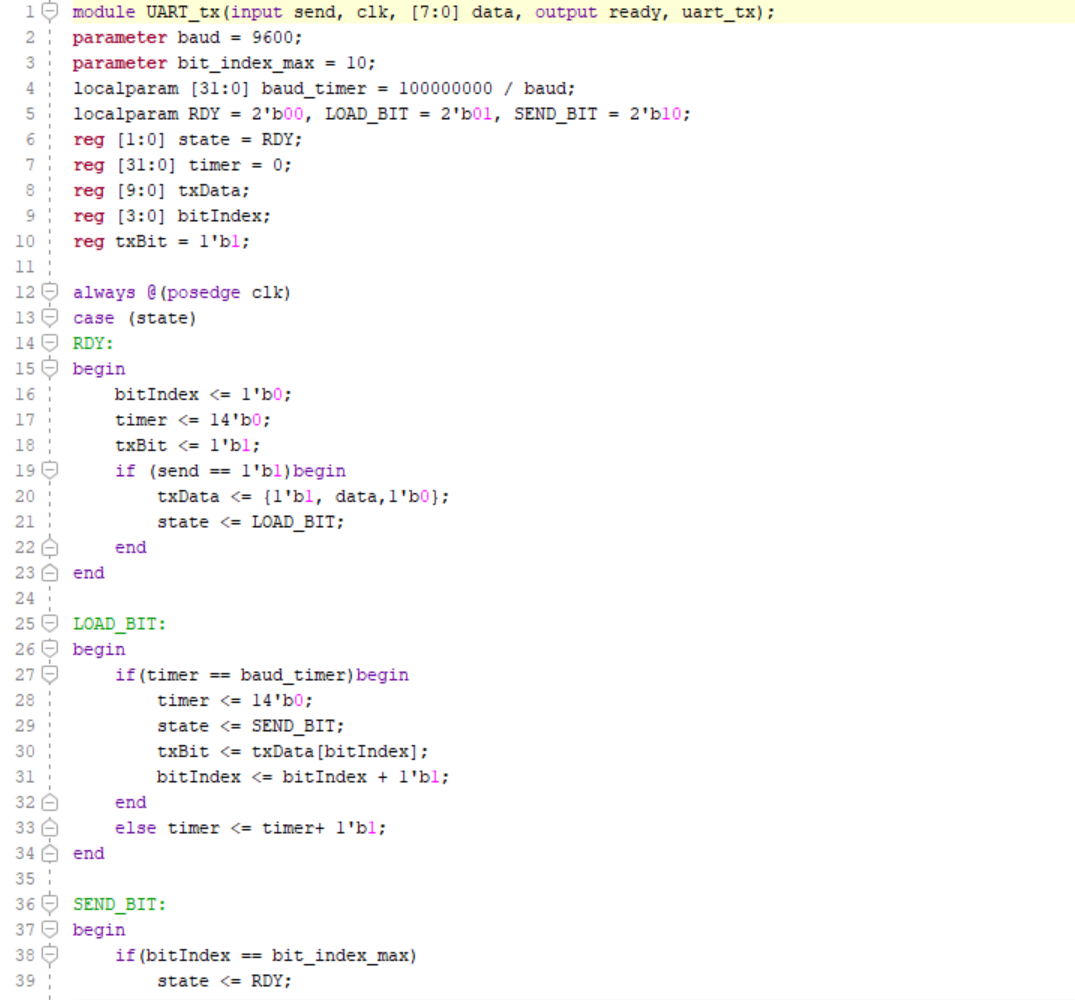Collapse the SEND_BIT: state fold marker
The width and height of the screenshot is (1075, 1000).
click(x=50, y=904)
